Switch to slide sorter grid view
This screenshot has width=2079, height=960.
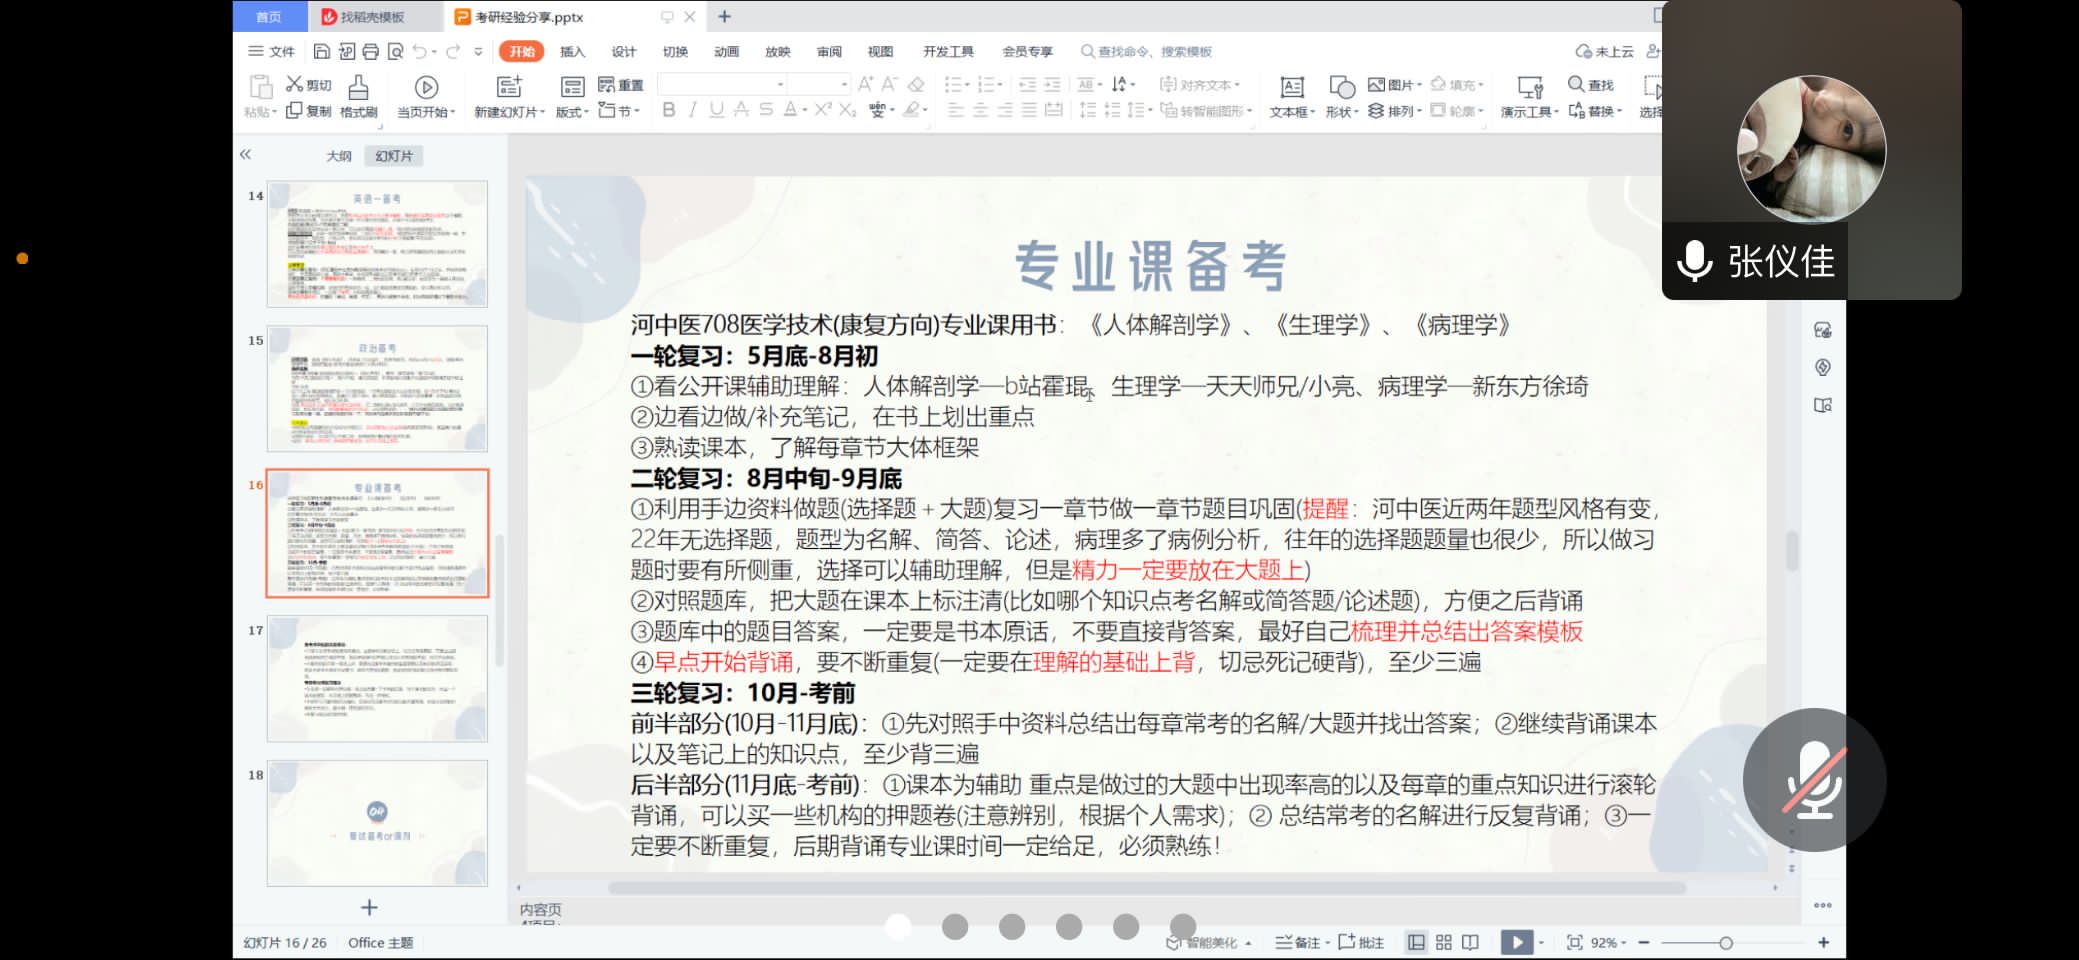coord(1443,942)
